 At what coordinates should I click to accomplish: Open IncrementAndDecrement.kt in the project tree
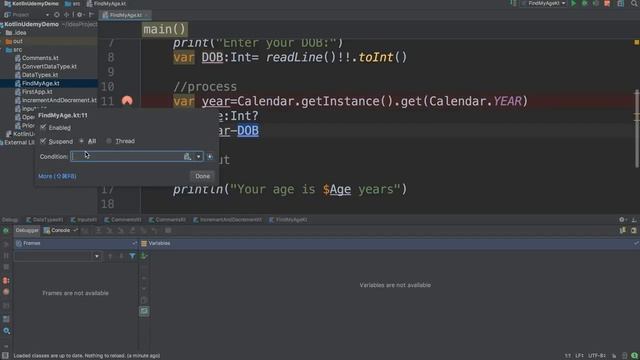59,100
